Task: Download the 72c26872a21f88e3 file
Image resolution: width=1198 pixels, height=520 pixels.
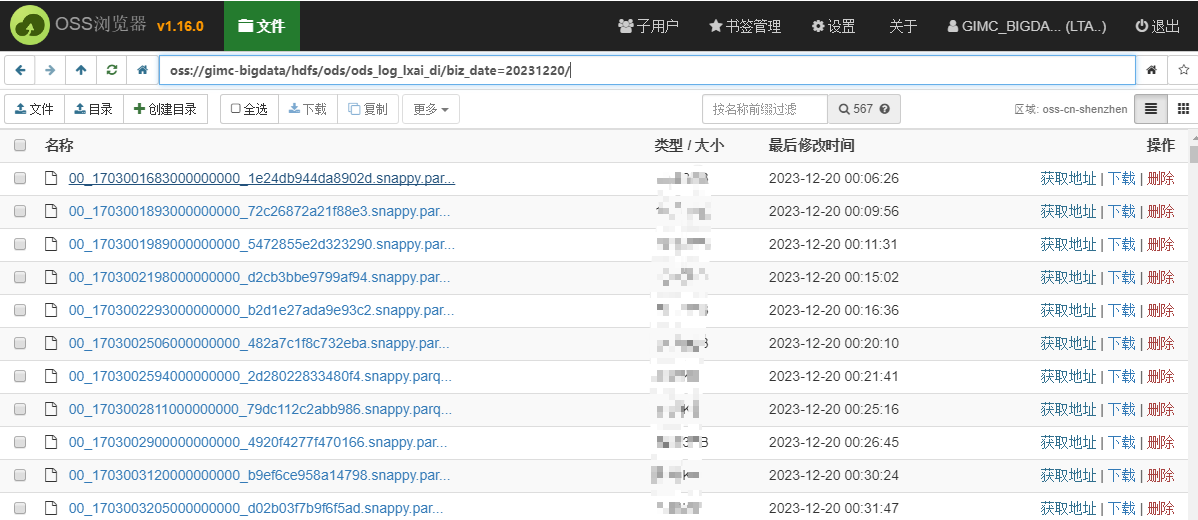Action: click(1122, 212)
